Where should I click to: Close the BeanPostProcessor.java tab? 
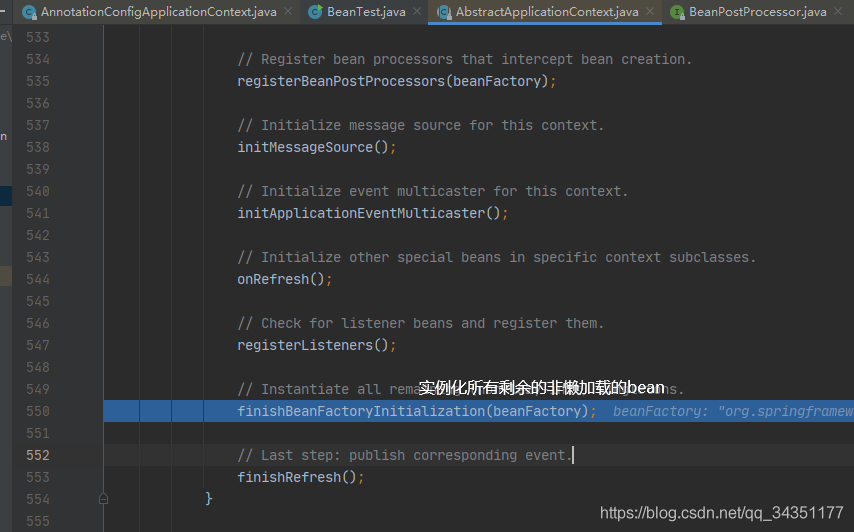point(838,12)
